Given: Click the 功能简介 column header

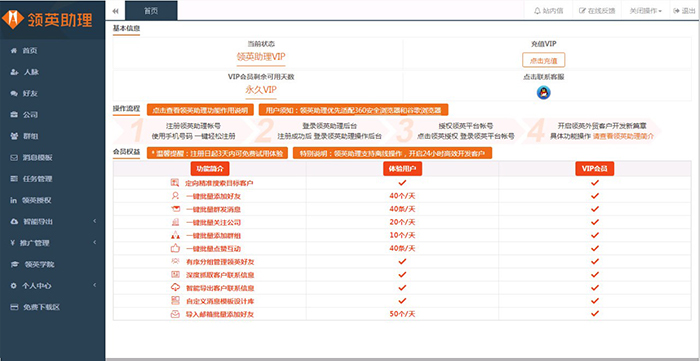Looking at the screenshot, I should 210,168.
